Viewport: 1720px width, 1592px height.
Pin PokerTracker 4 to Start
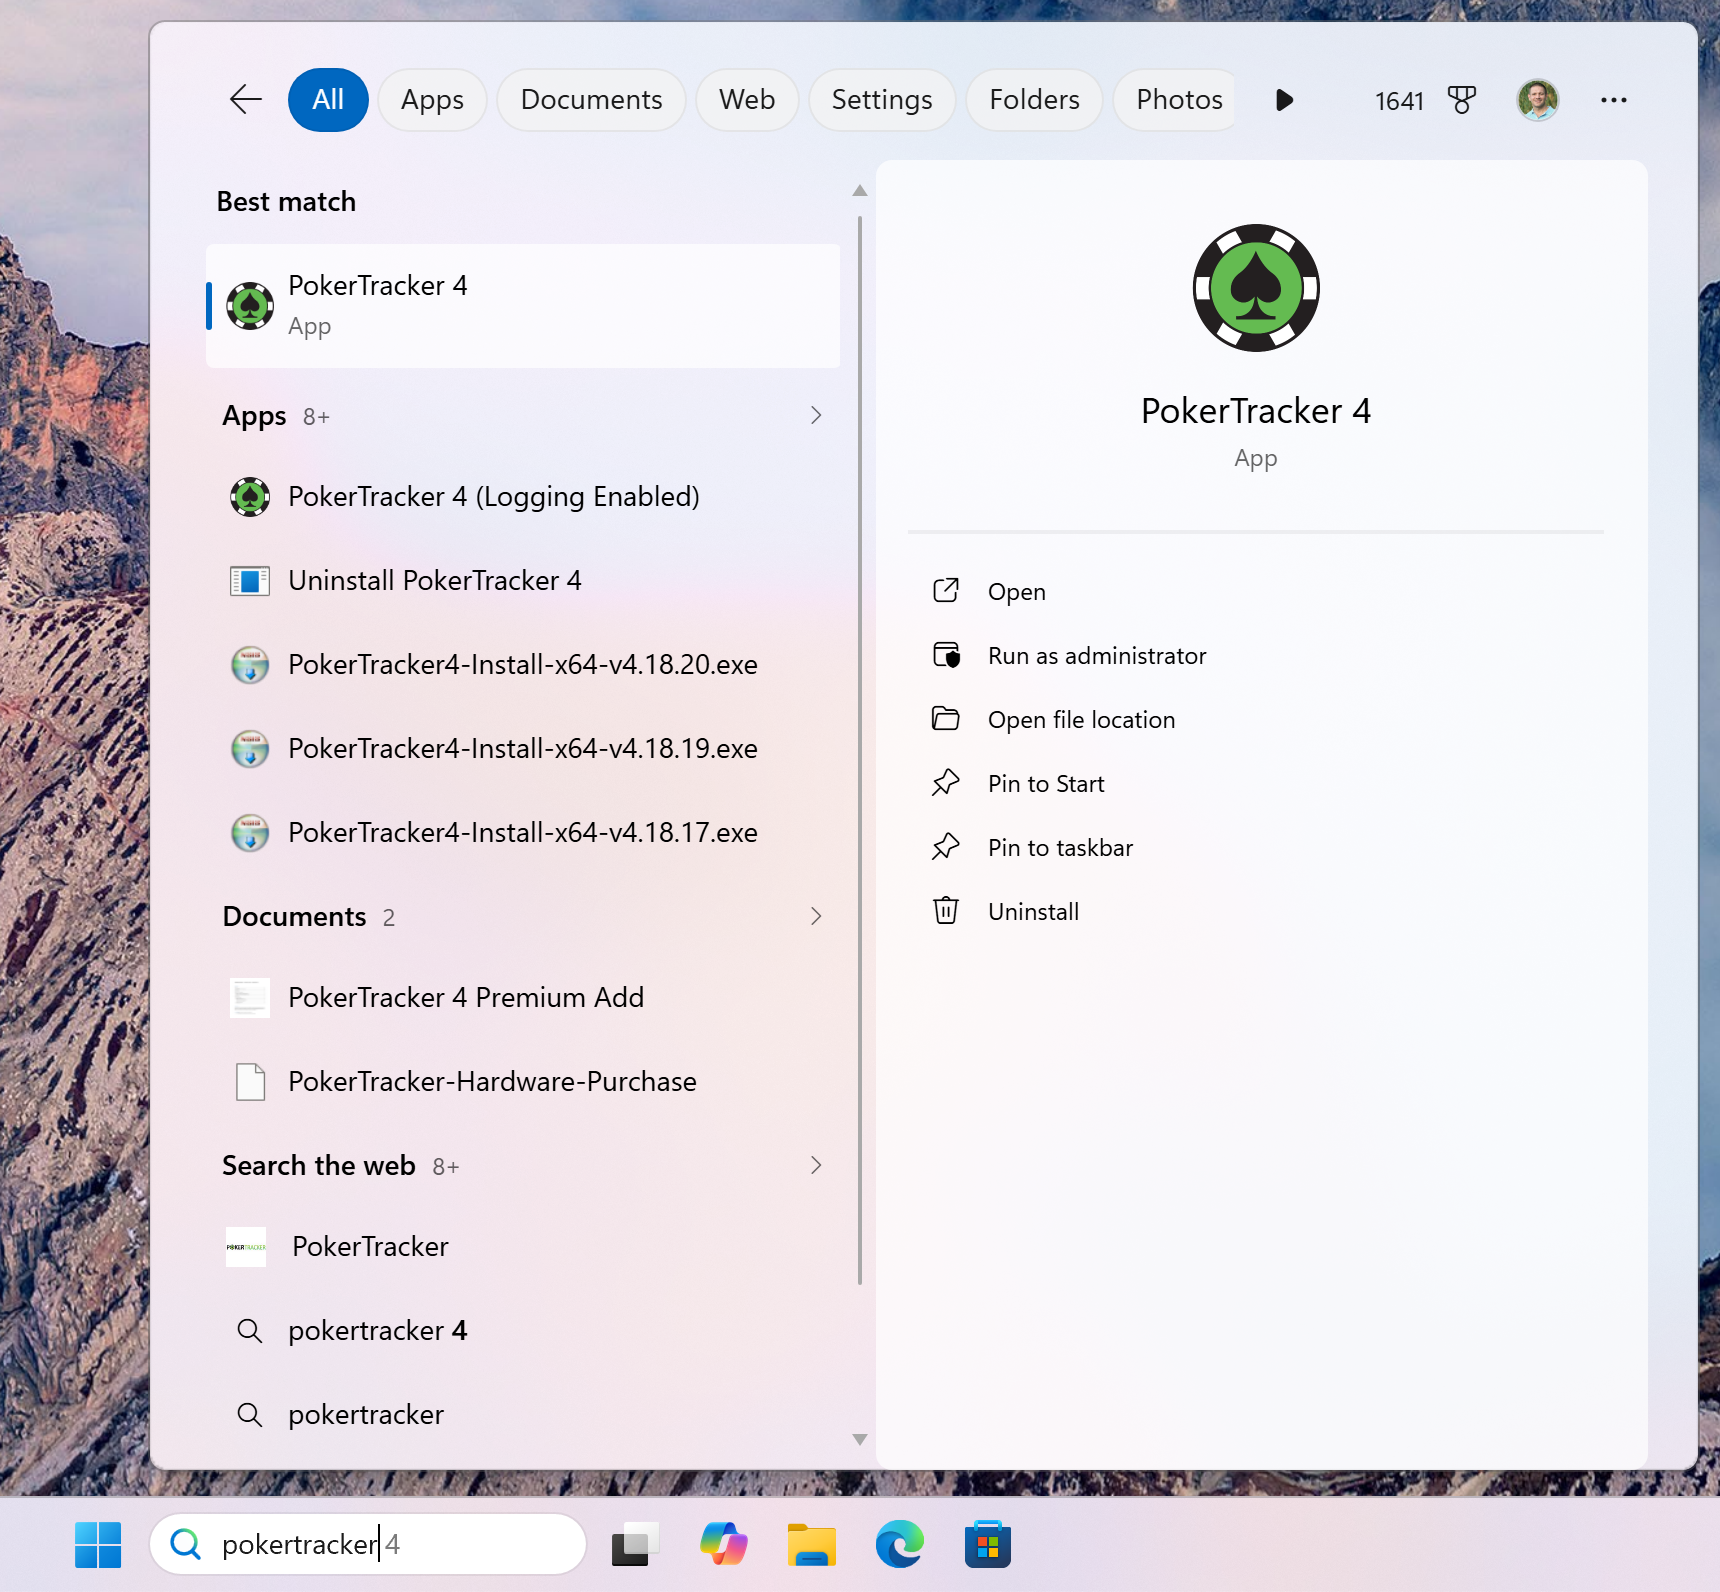tap(1255, 784)
